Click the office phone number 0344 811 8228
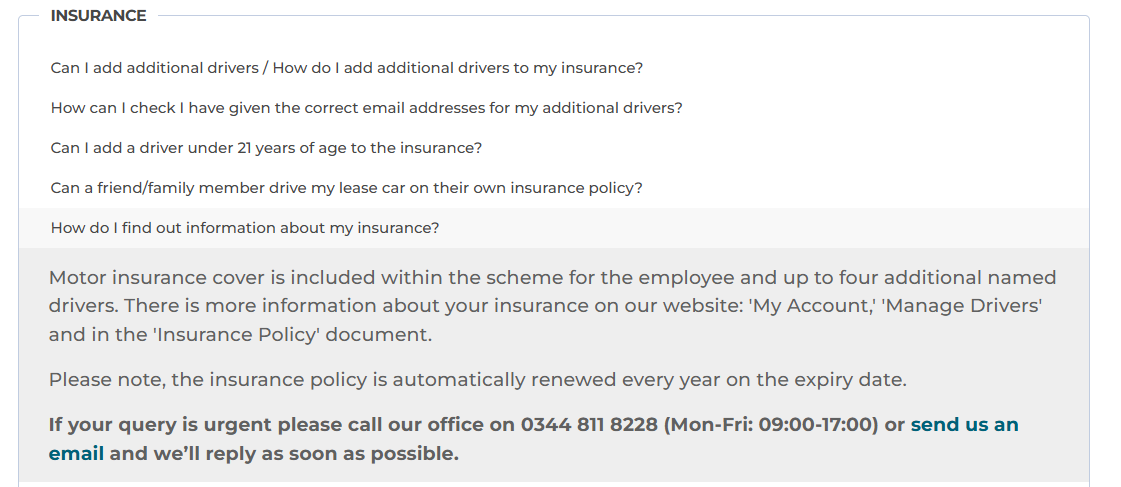This screenshot has height=487, width=1121. 589,424
